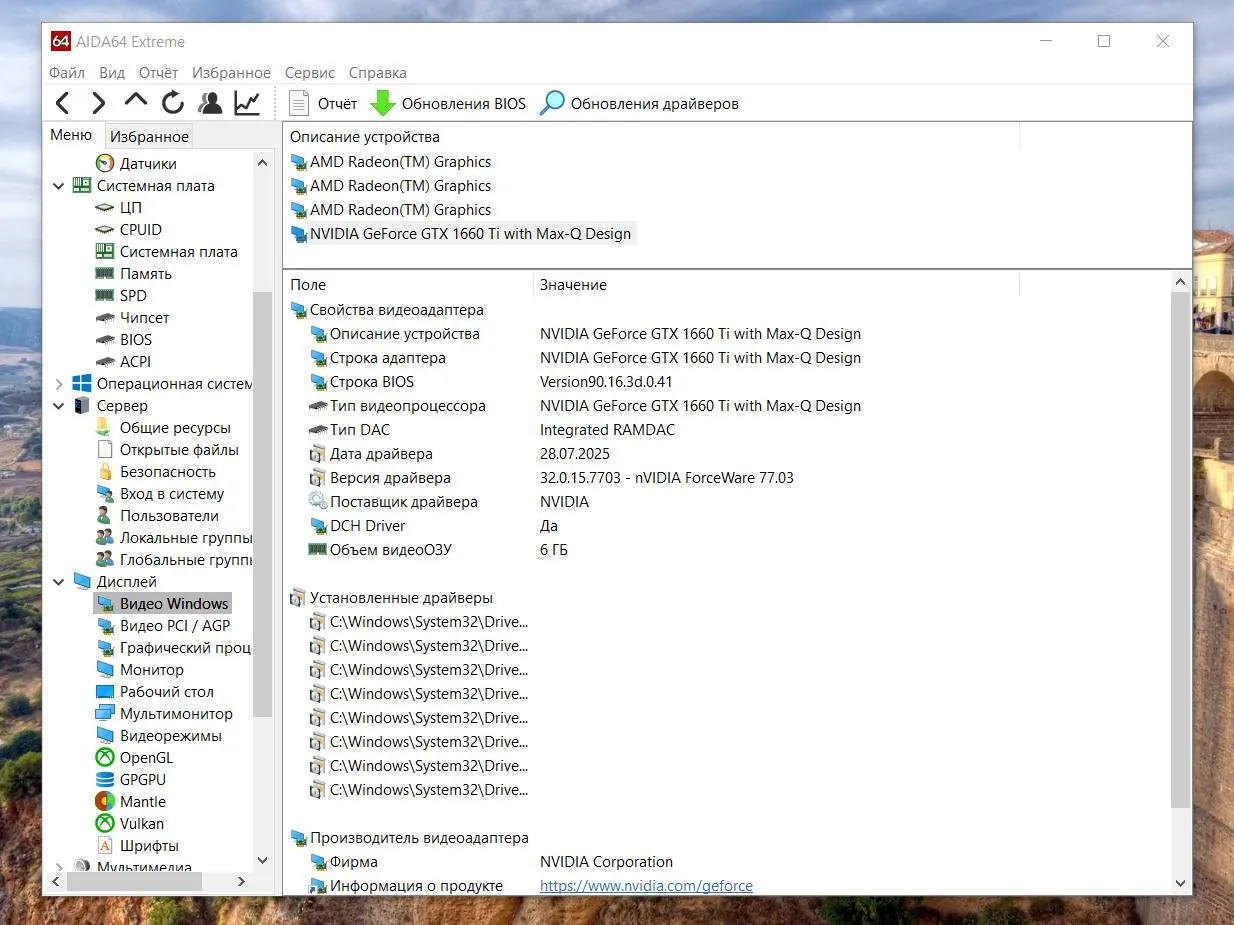Go back with the left arrow toolbar icon
The image size is (1234, 925).
tap(62, 103)
